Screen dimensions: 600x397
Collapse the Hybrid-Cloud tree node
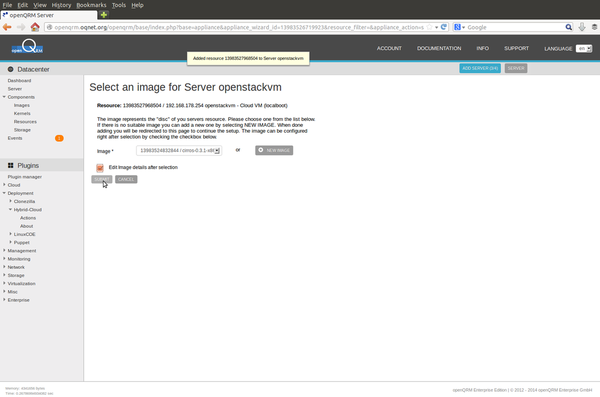(11, 209)
